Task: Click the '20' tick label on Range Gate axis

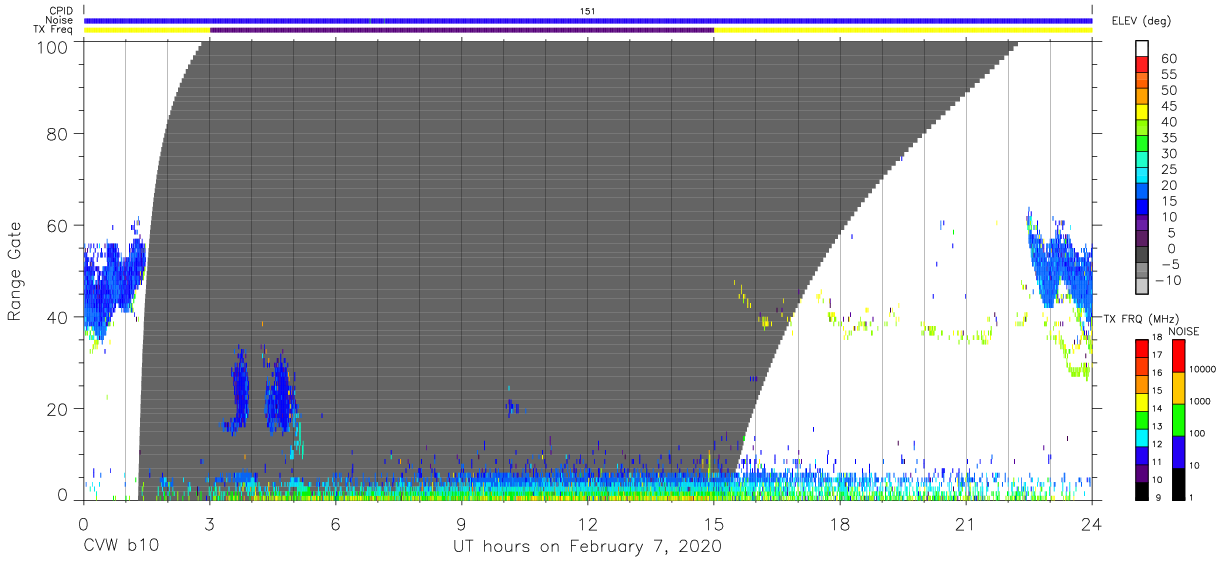Action: pos(59,409)
